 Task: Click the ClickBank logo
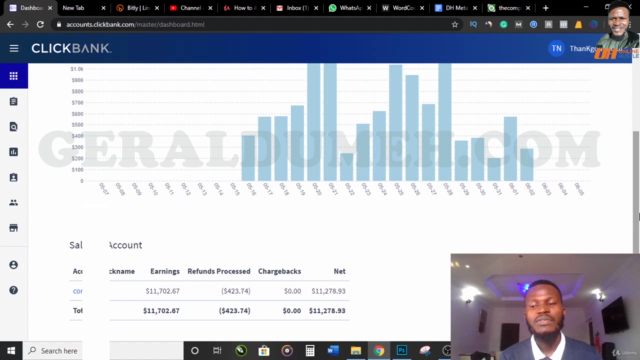71,49
